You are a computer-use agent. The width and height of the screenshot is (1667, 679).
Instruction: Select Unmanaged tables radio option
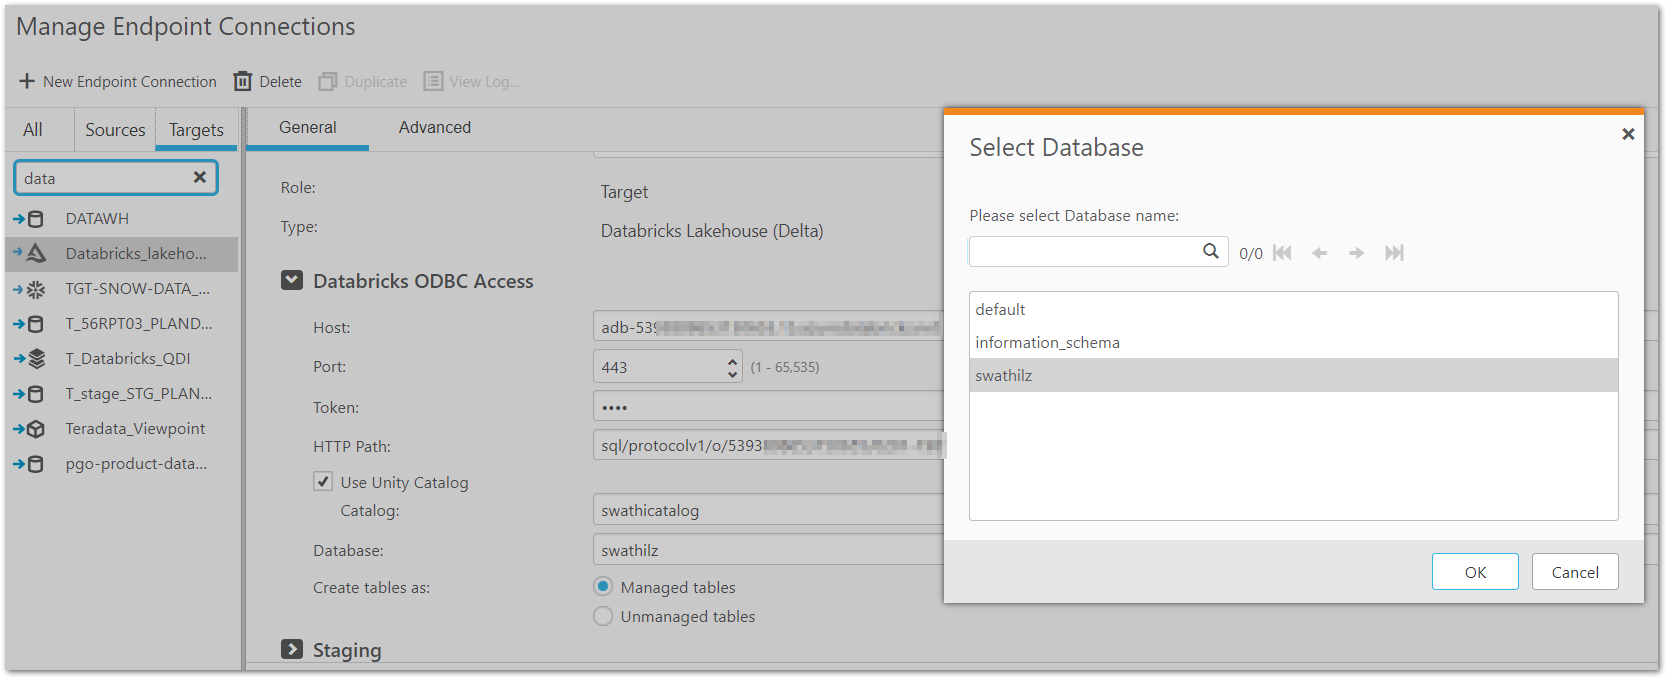(603, 616)
